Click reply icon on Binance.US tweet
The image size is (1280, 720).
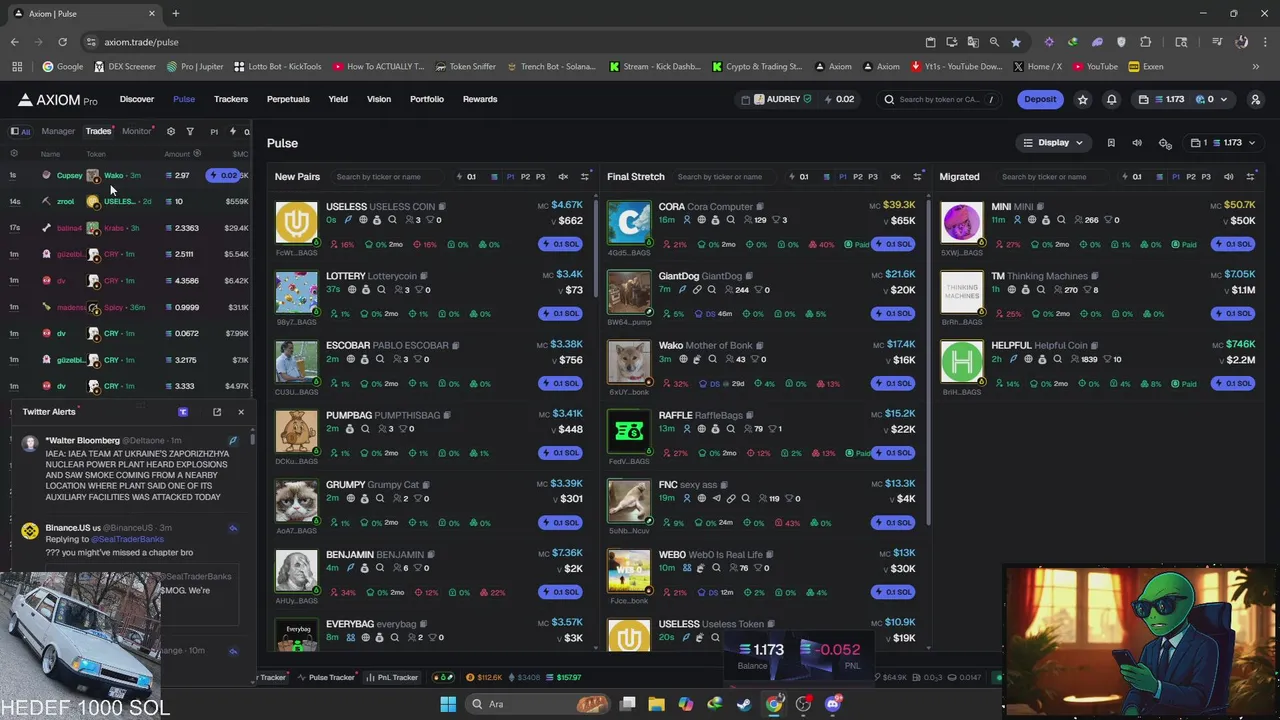point(233,528)
